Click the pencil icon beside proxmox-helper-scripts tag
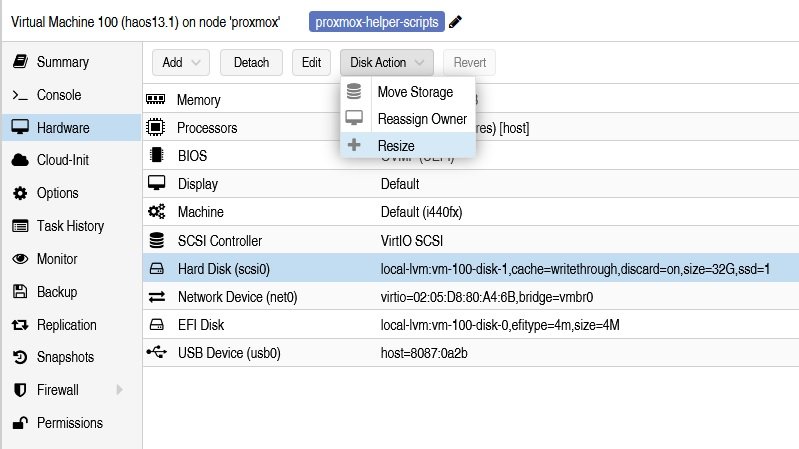Image resolution: width=799 pixels, height=449 pixels. (x=456, y=21)
